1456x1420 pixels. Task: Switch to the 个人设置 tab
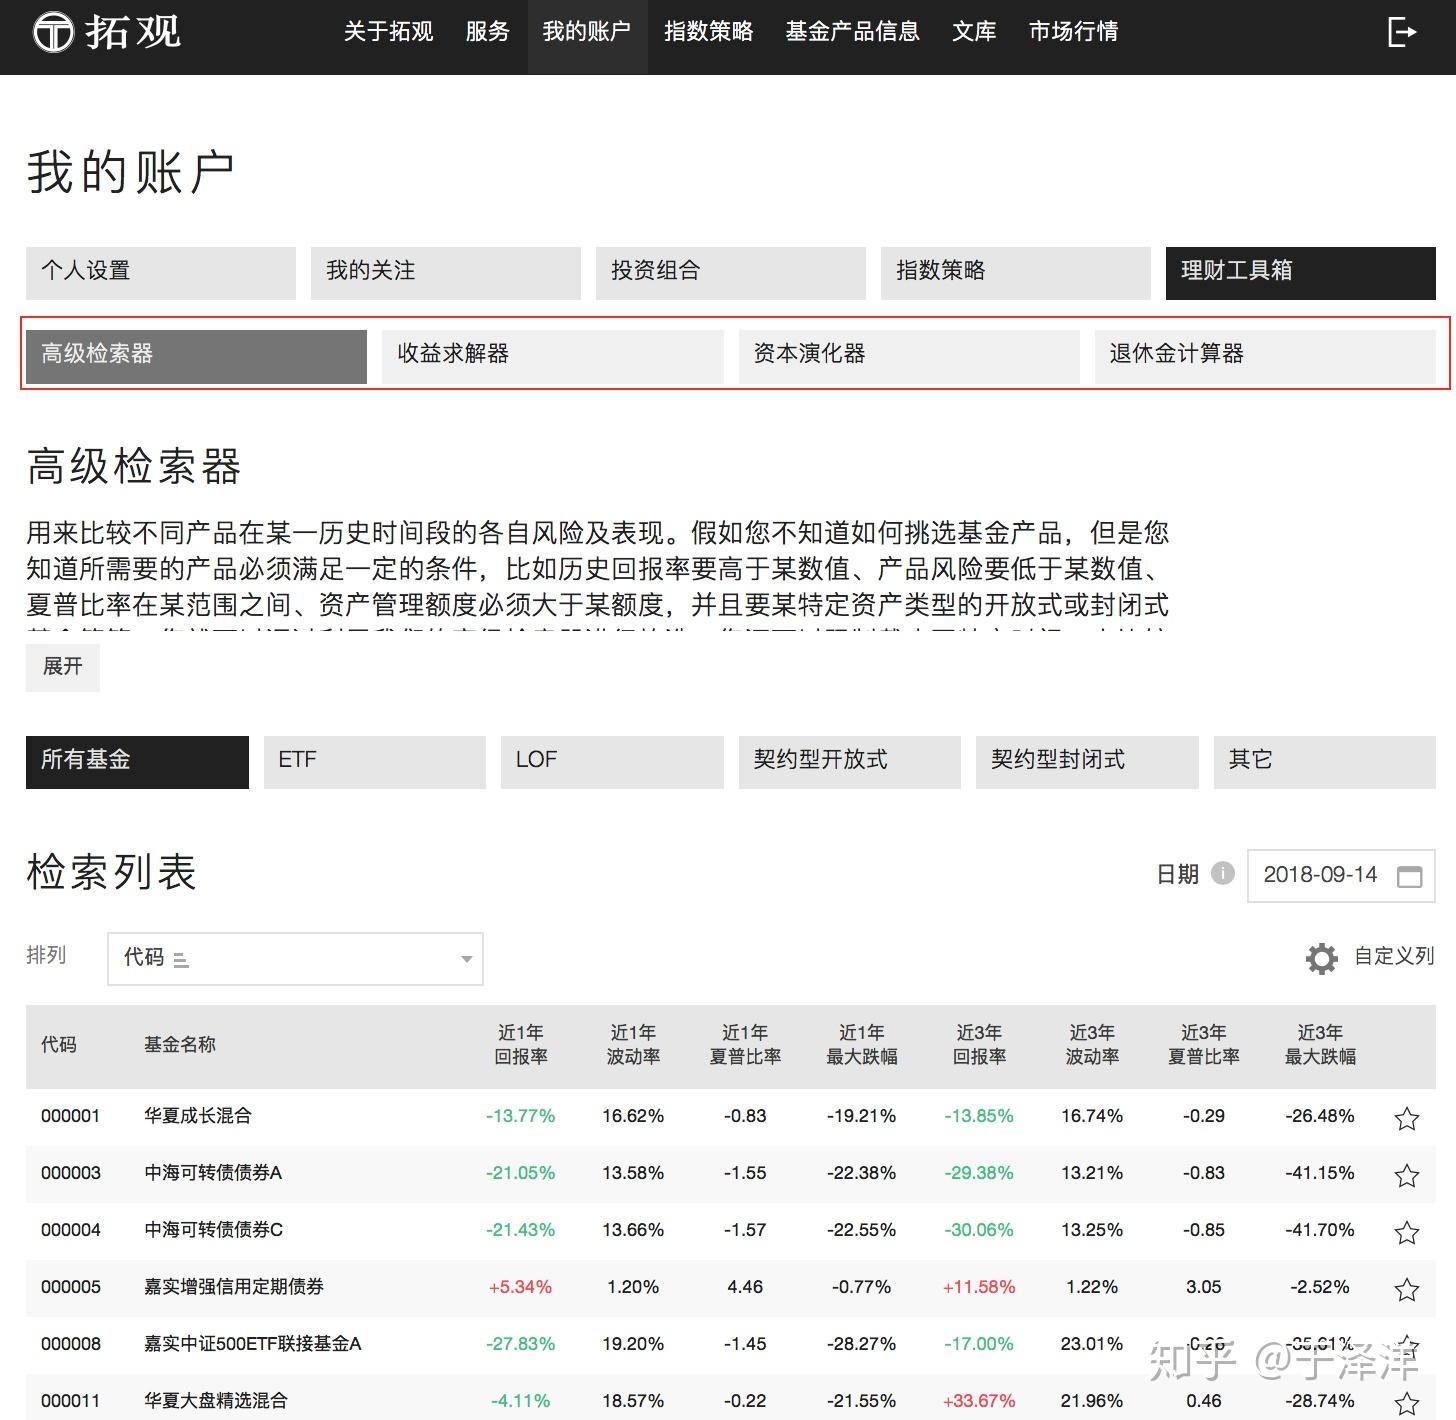point(161,272)
